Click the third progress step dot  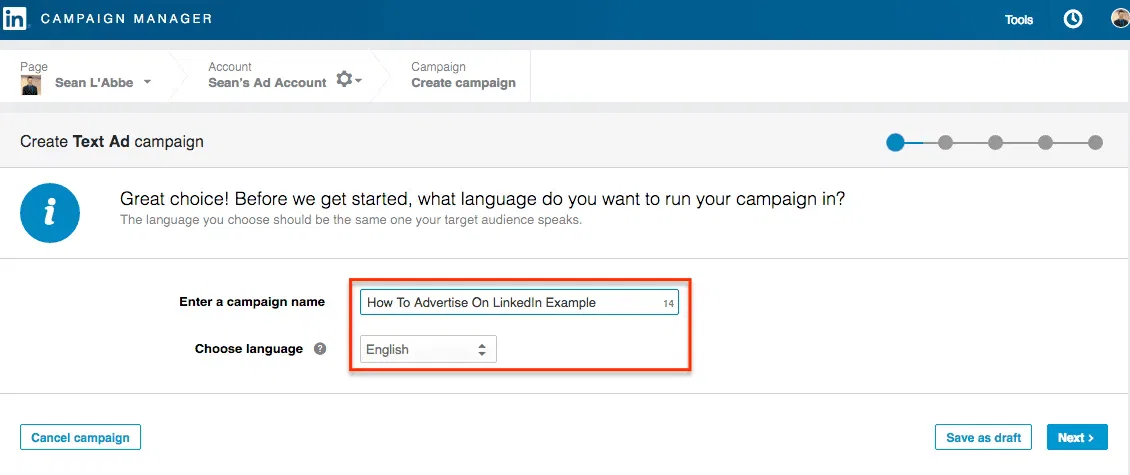[x=995, y=143]
